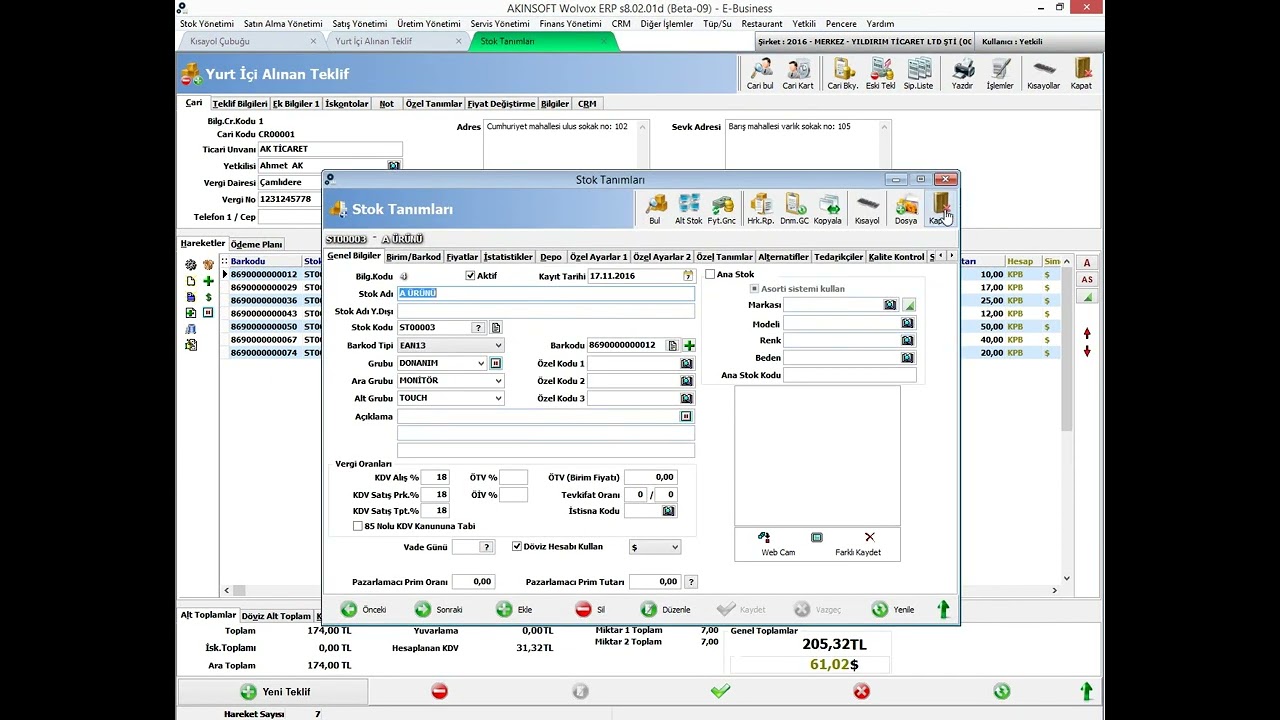Open the İşlemler icon
Screen dimensions: 1280x720
(x=1000, y=74)
